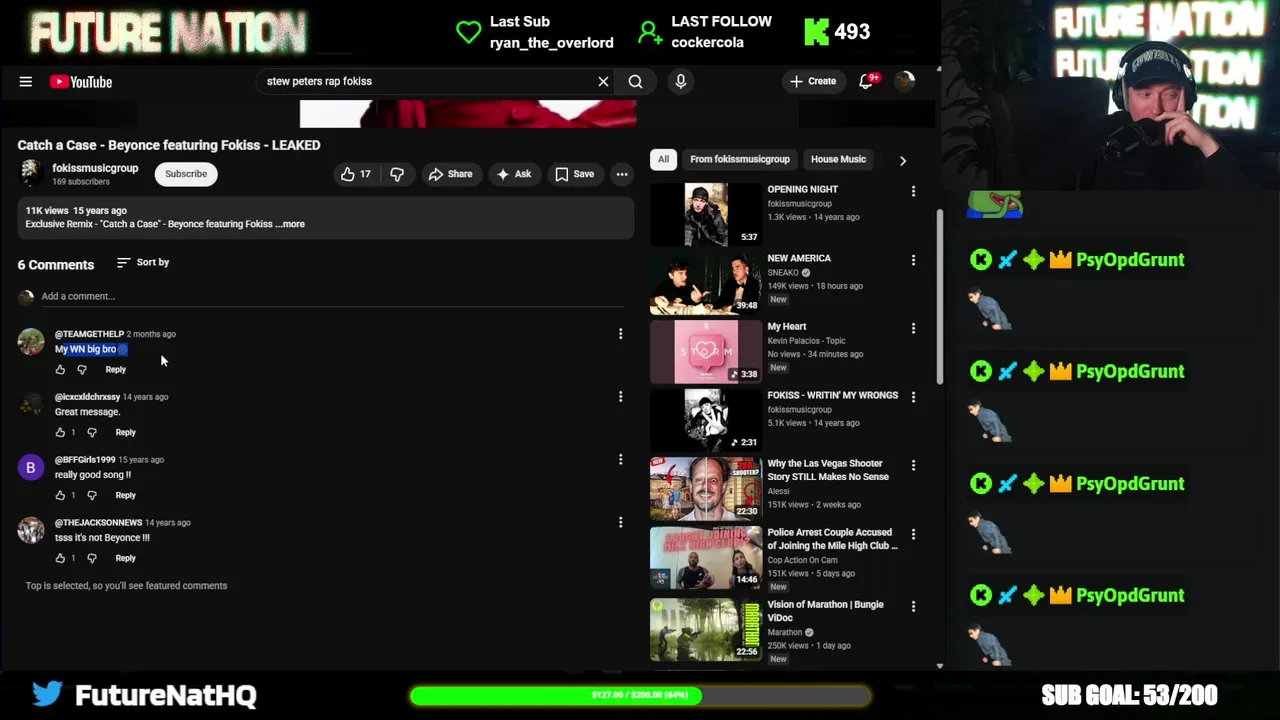Reply to the @TEAMGETHELP comment
1280x720 pixels.
(116, 370)
